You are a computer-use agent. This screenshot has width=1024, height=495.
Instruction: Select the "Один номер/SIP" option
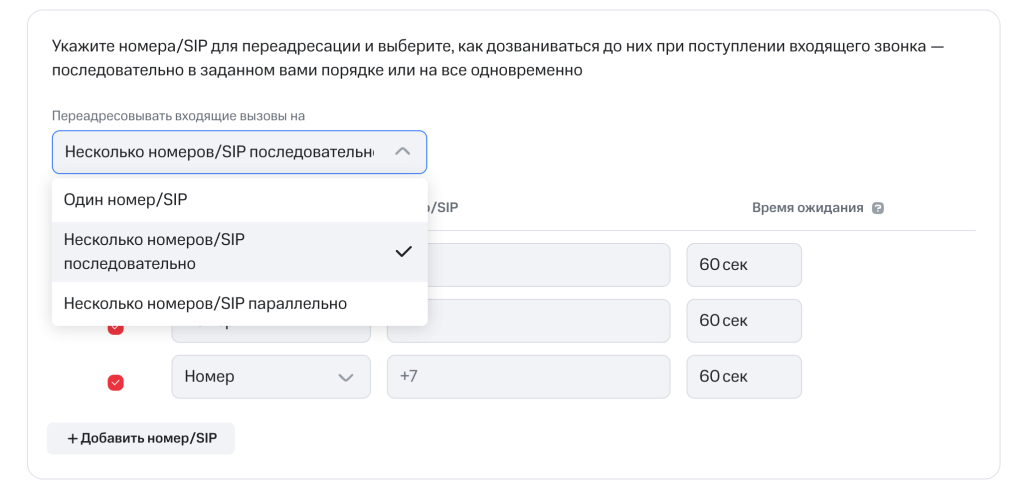pyautogui.click(x=239, y=200)
